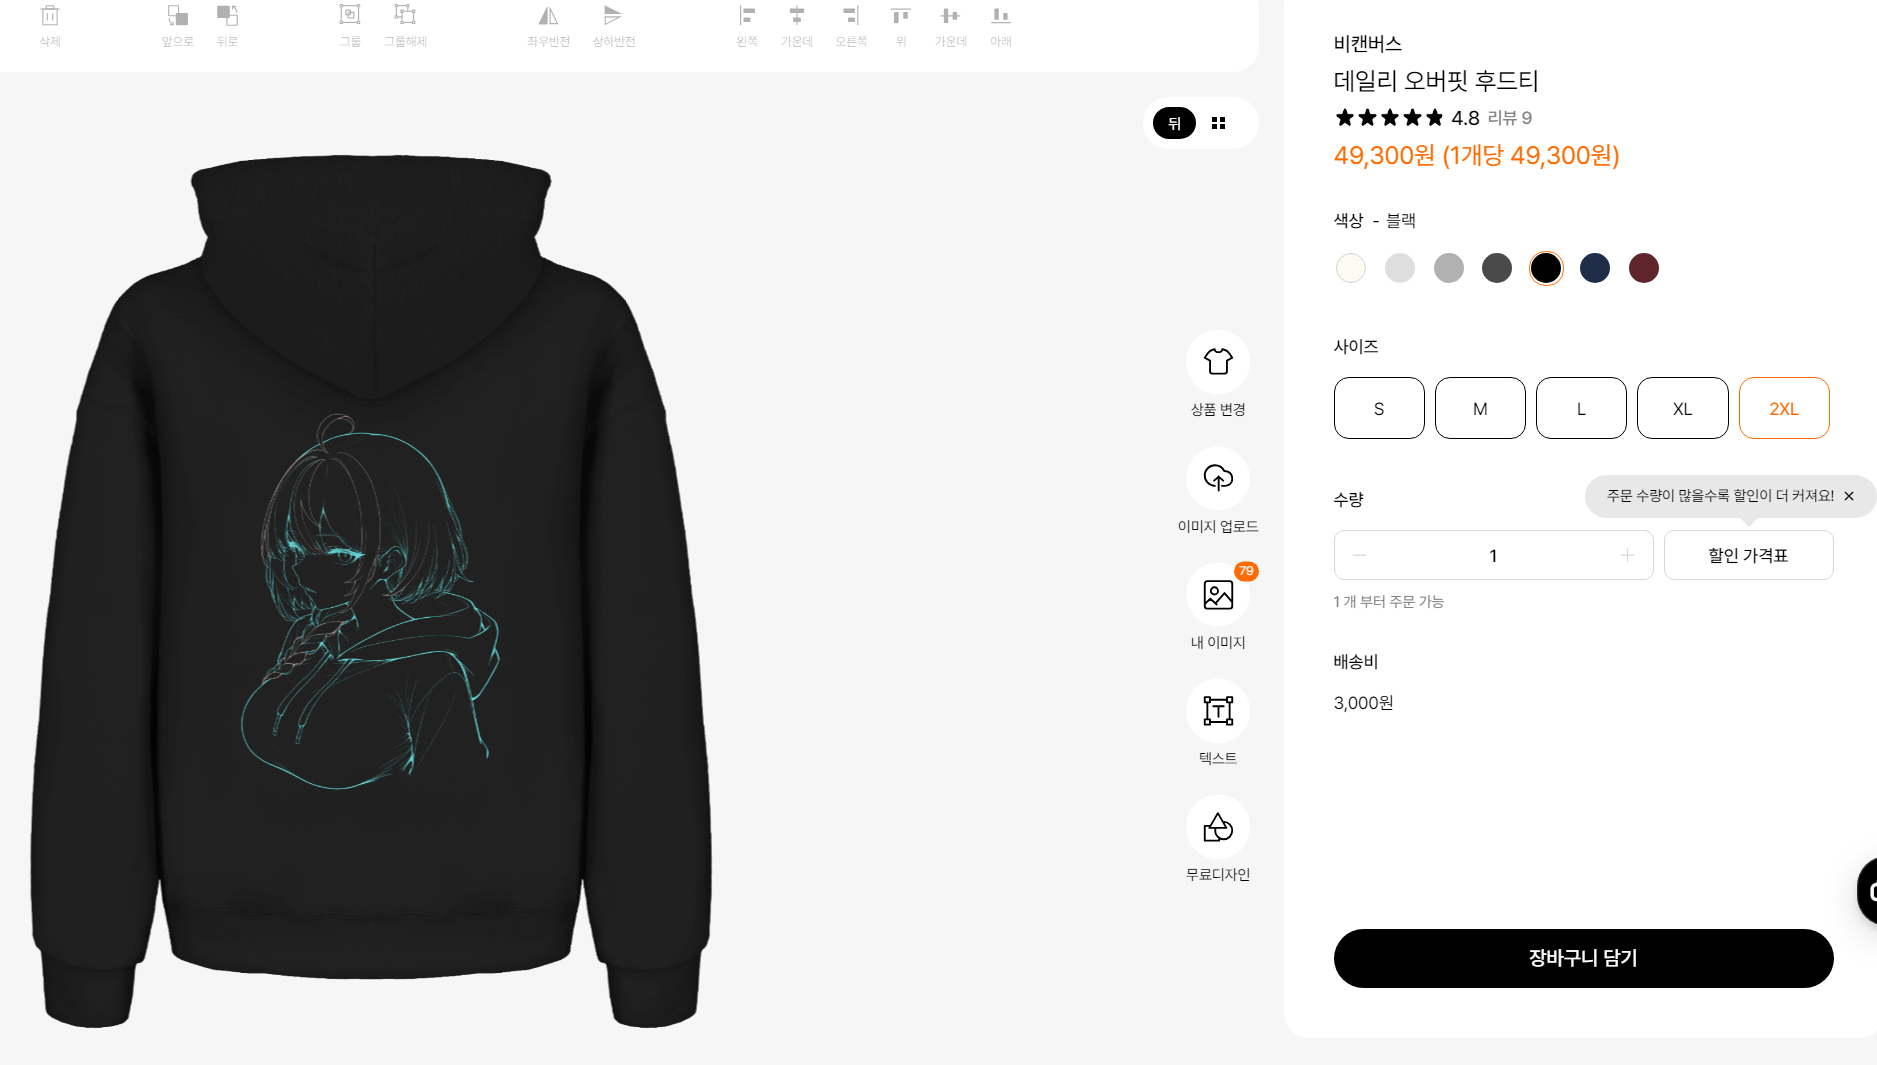Image resolution: width=1877 pixels, height=1065 pixels.
Task: Select size S
Action: pos(1379,408)
